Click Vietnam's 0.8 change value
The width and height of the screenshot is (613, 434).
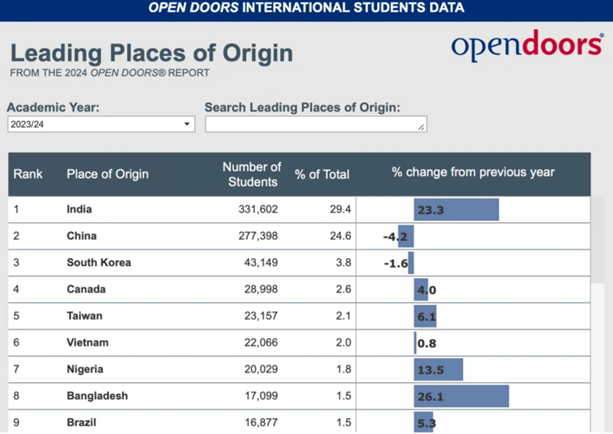427,343
